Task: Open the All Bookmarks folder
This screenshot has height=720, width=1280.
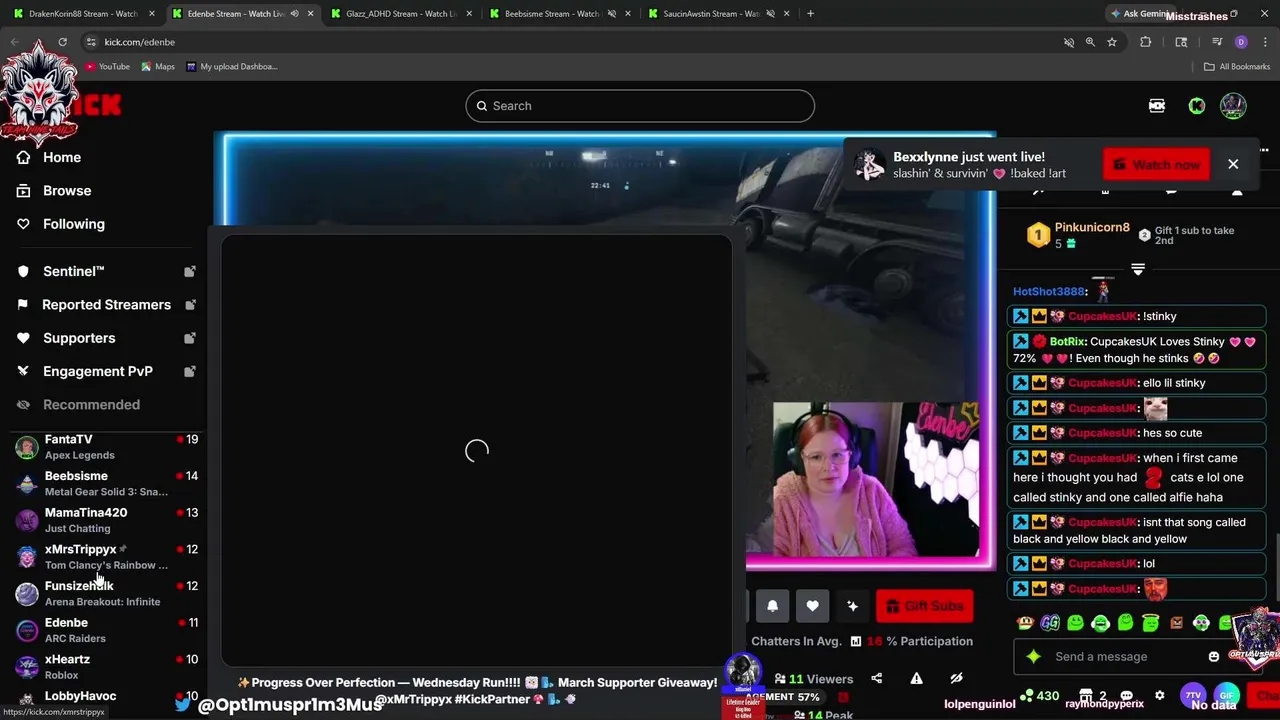Action: [x=1237, y=66]
